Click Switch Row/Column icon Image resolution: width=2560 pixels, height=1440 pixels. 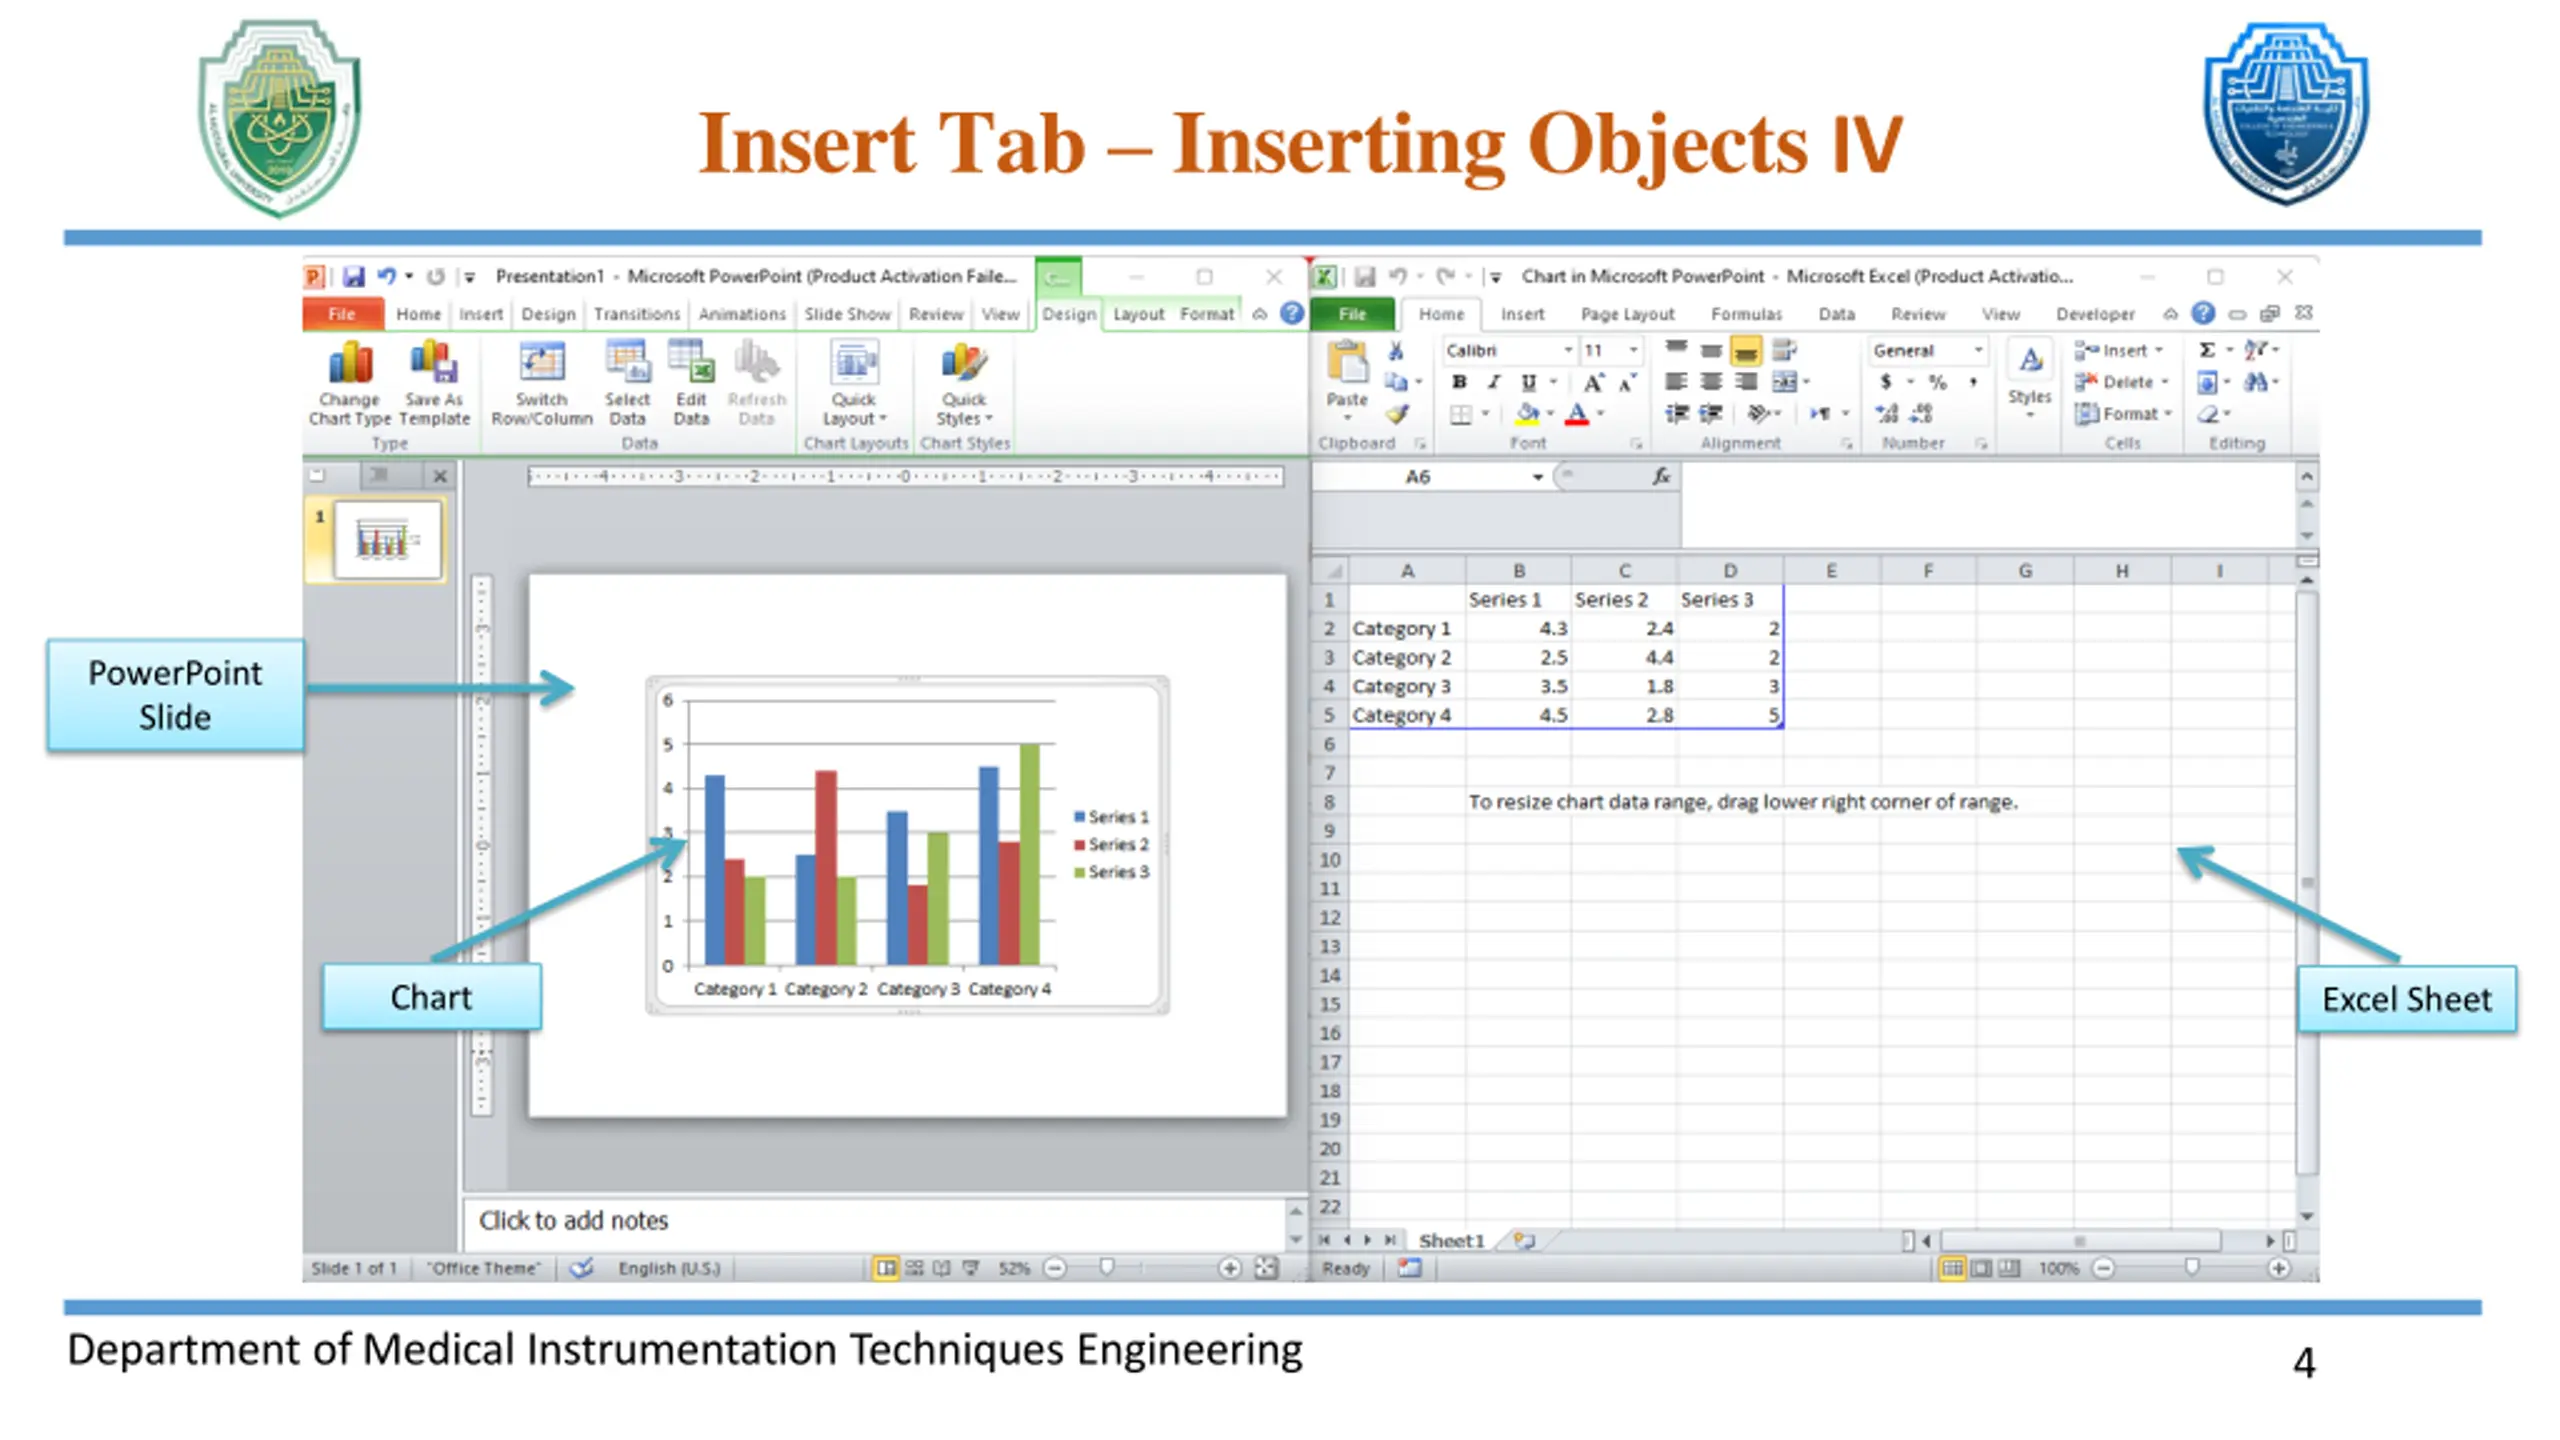[541, 362]
